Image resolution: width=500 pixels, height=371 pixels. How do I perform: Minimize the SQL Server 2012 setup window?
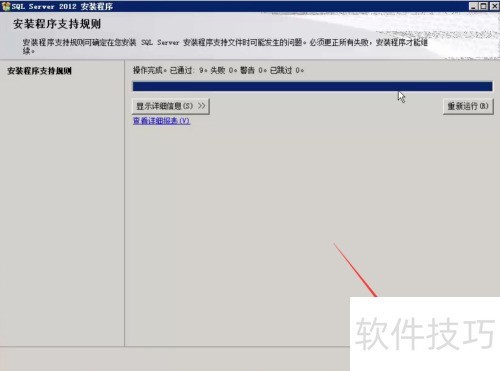point(473,6)
